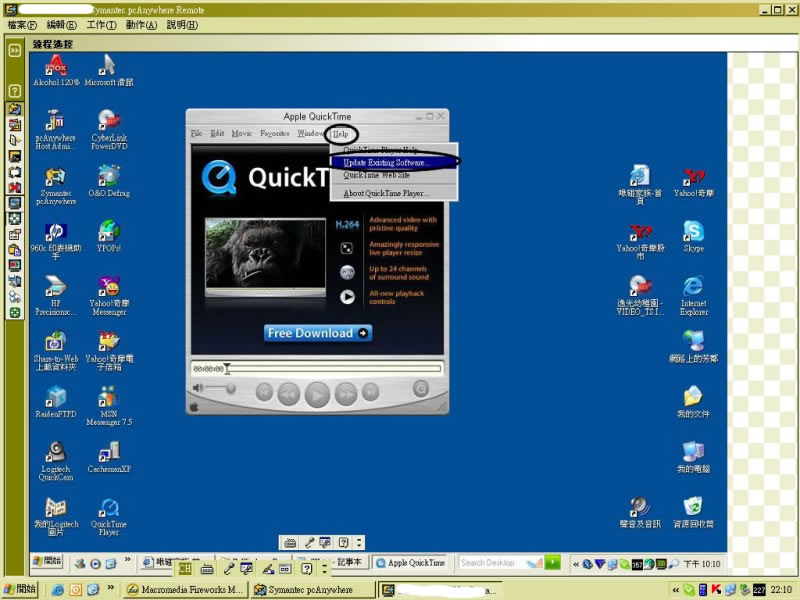Open the QuickTime Edit menu
The image size is (800, 600).
click(217, 134)
